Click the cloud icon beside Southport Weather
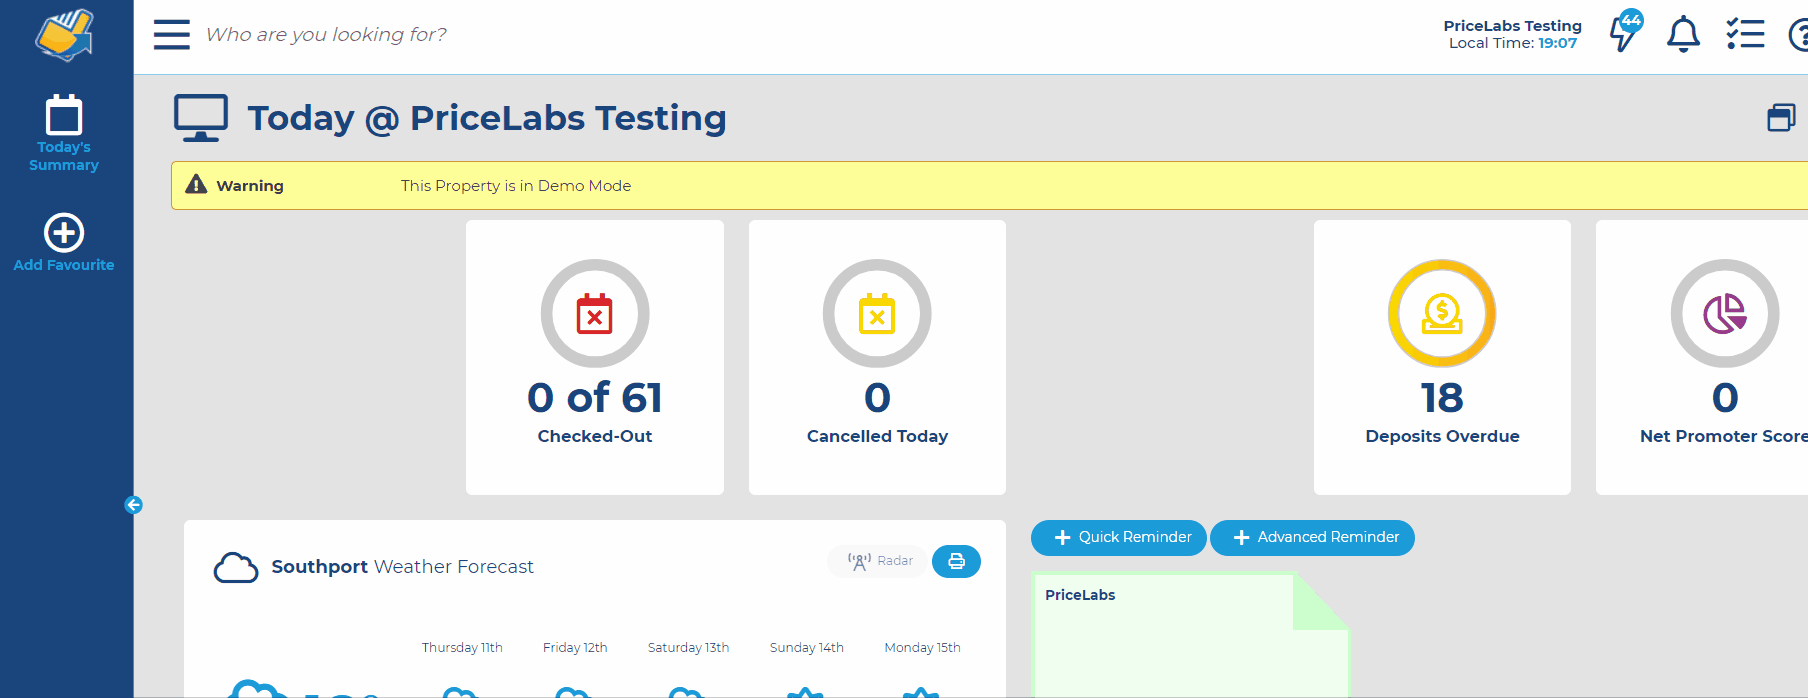1808x698 pixels. 236,567
